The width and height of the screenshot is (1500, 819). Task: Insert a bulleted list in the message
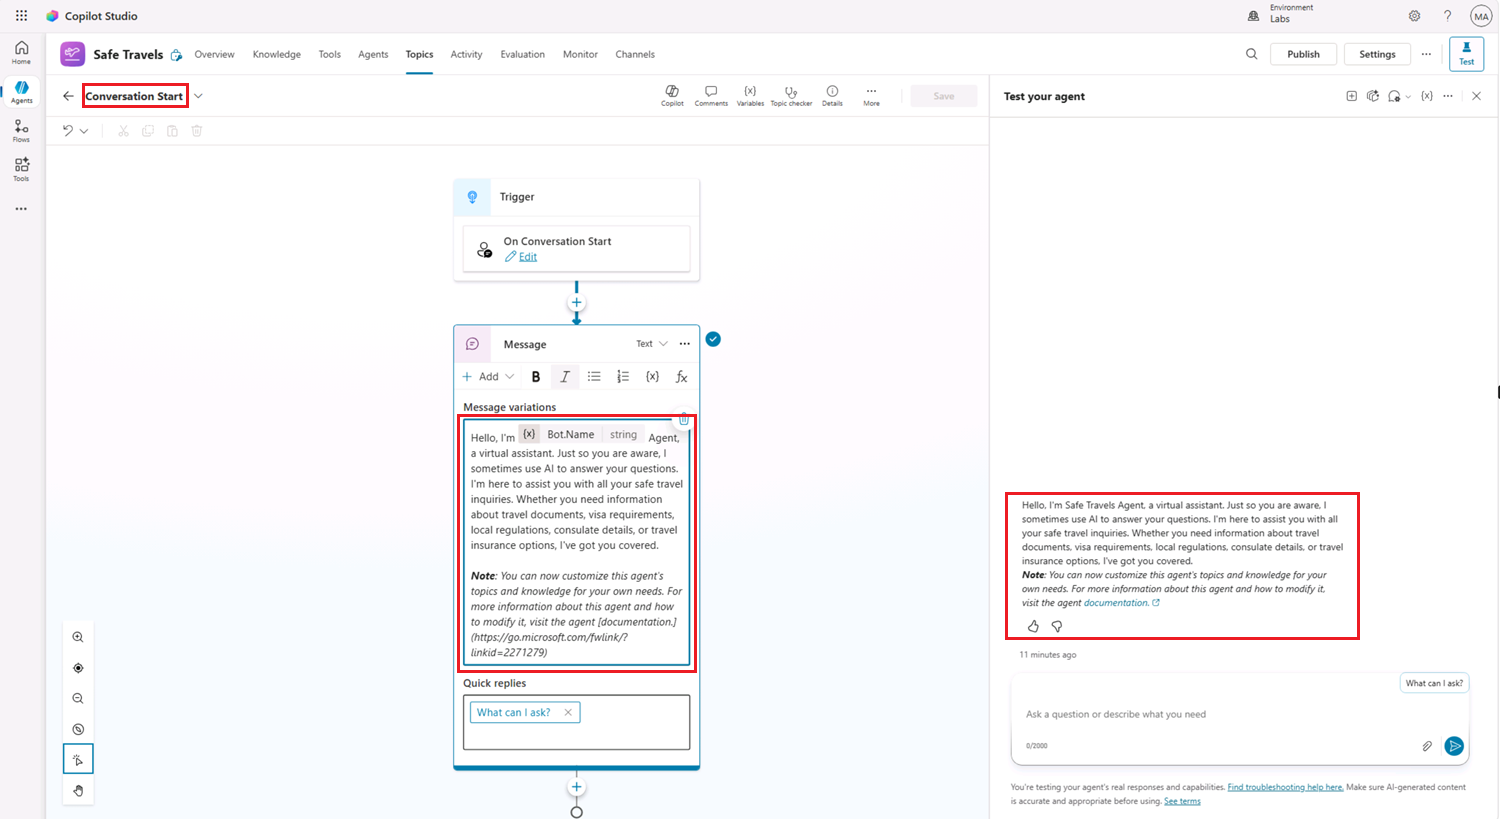(x=594, y=377)
